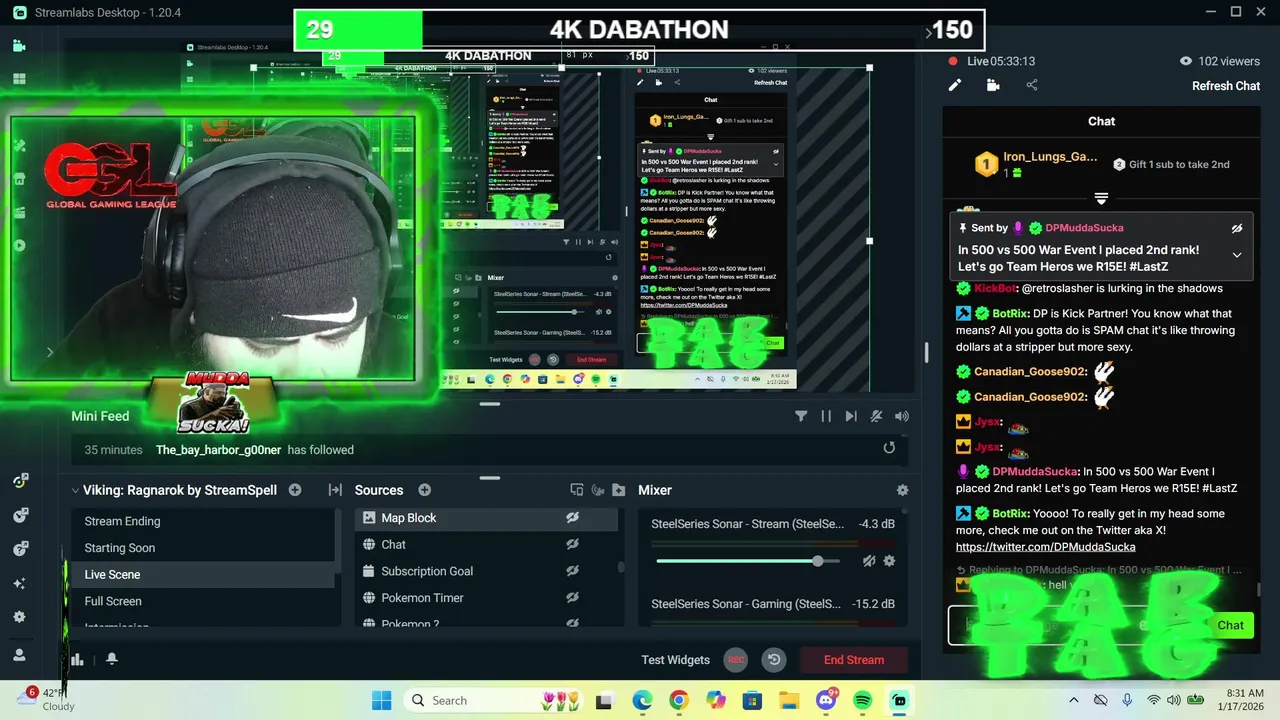The image size is (1280, 720).
Task: Select the Starting Soon scene
Action: (203, 548)
